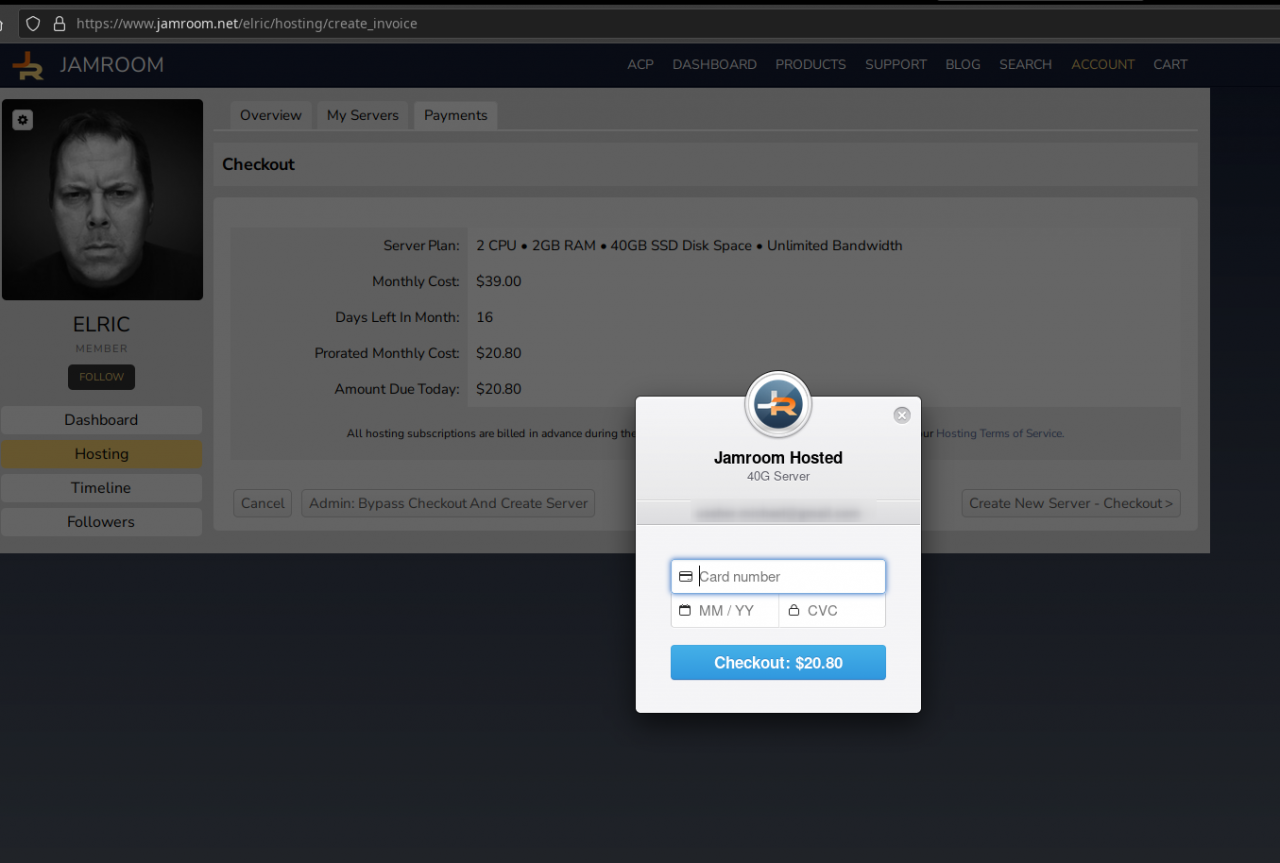The width and height of the screenshot is (1280, 863).
Task: Select Hosting in the profile sidebar
Action: [x=101, y=454]
